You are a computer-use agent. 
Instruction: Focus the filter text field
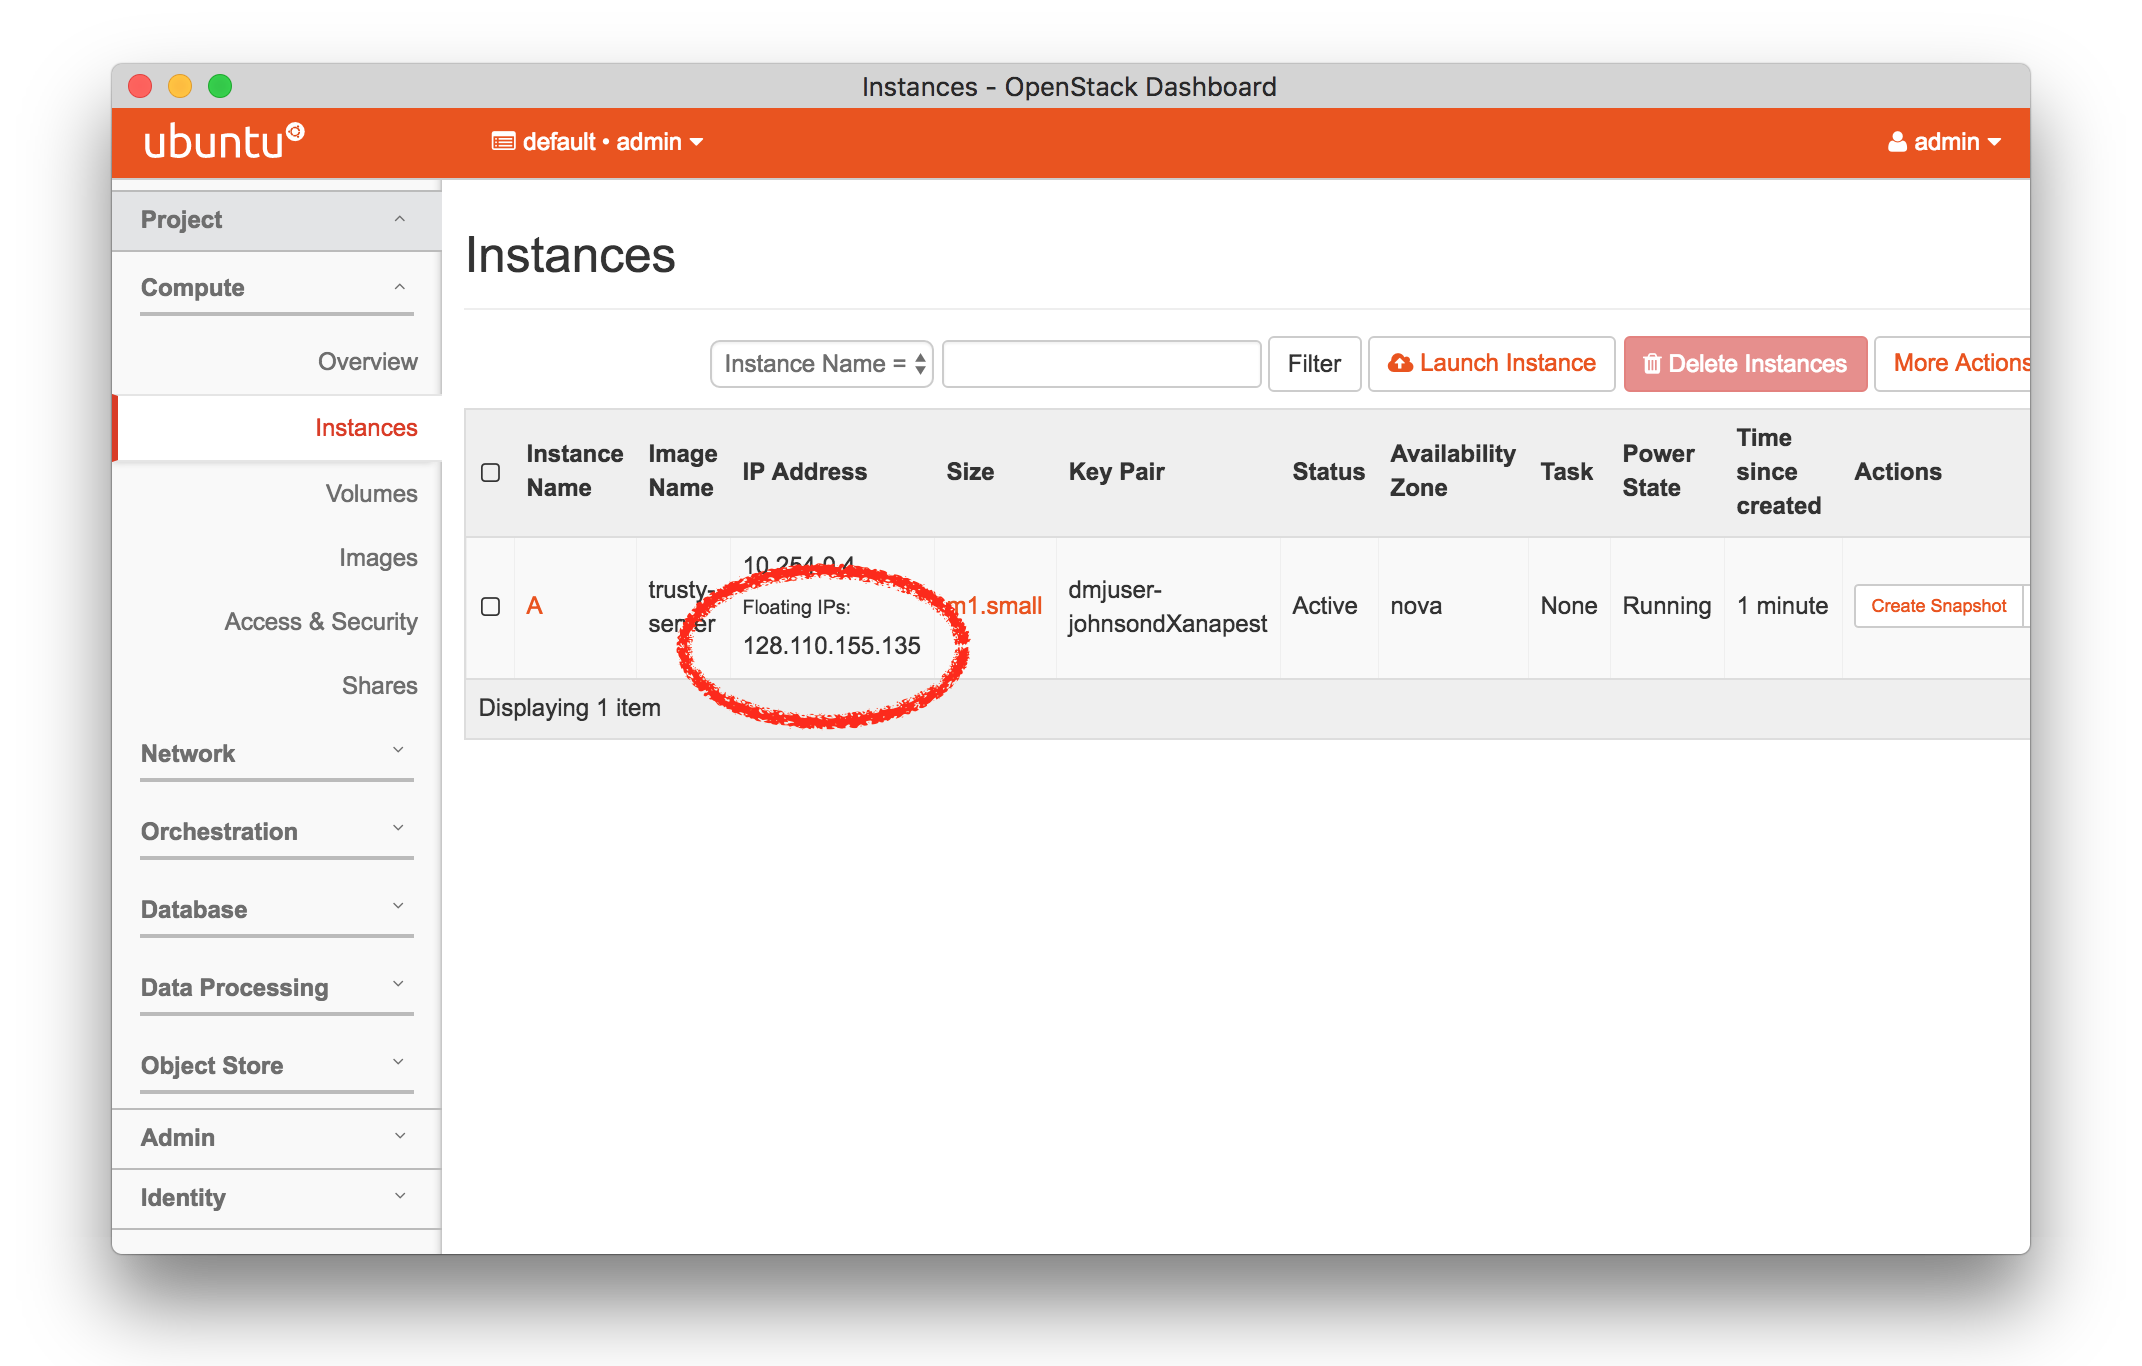tap(1101, 364)
